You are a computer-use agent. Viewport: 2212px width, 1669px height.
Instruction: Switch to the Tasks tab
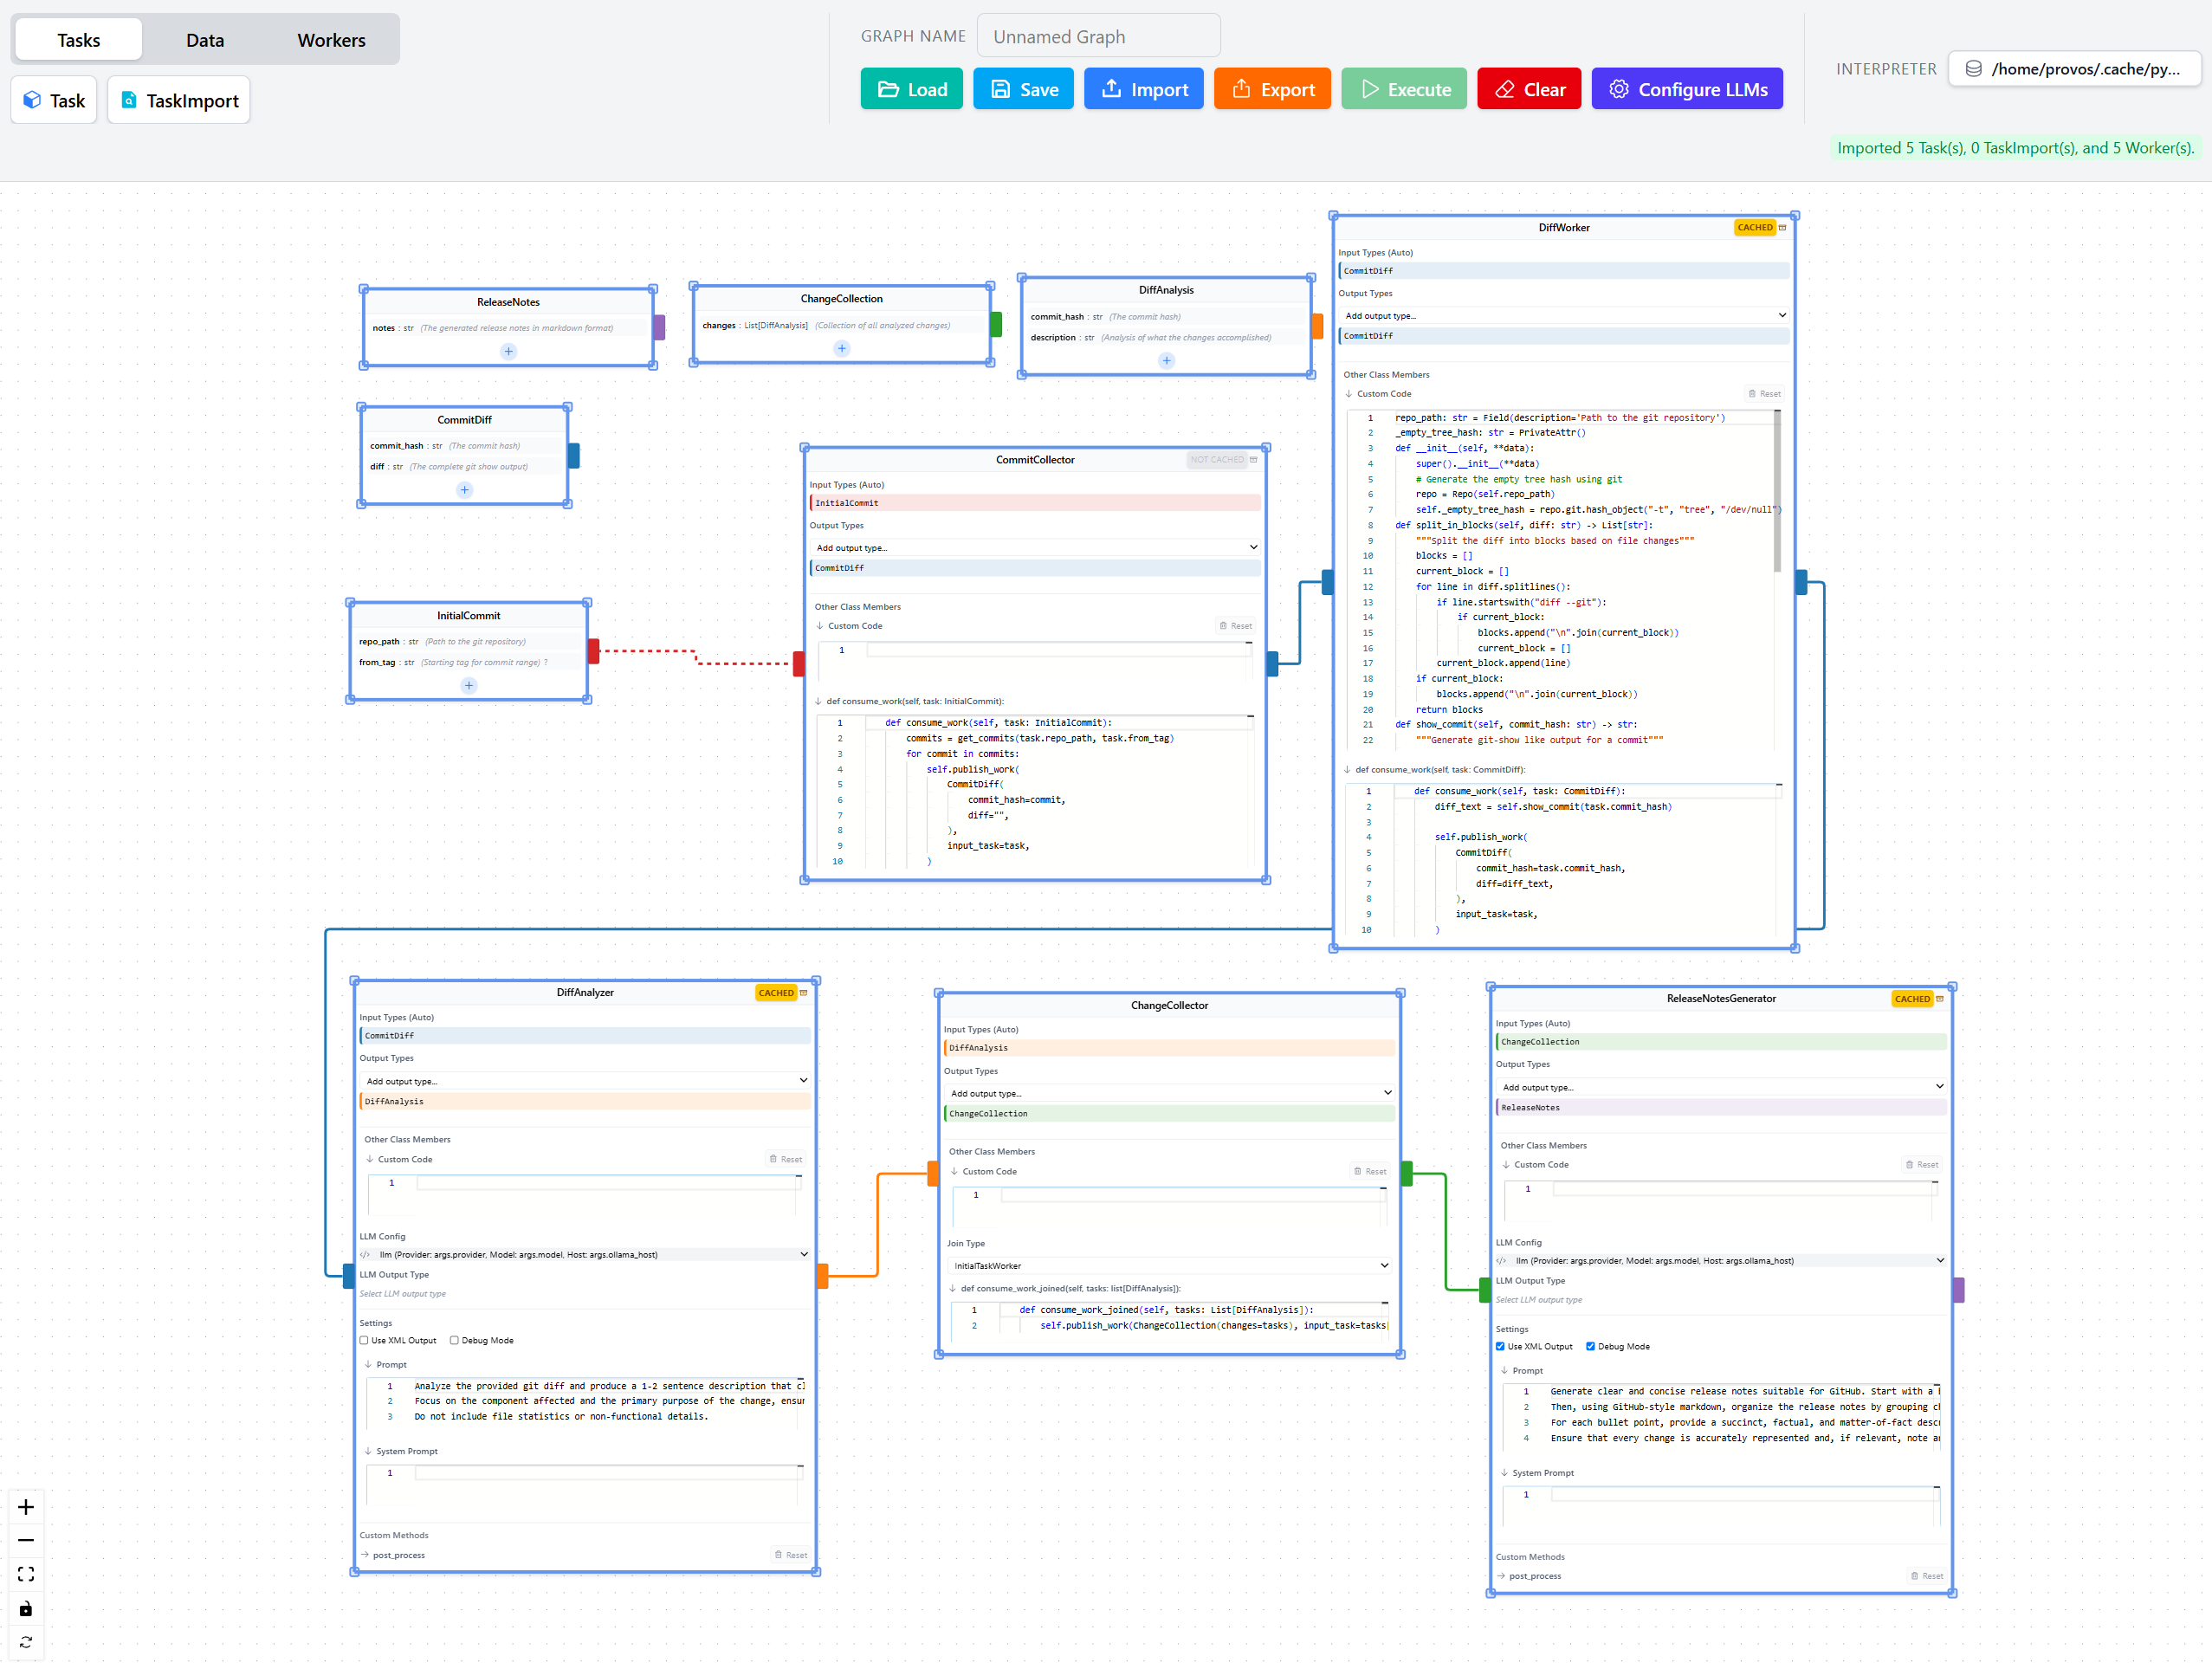(x=79, y=40)
